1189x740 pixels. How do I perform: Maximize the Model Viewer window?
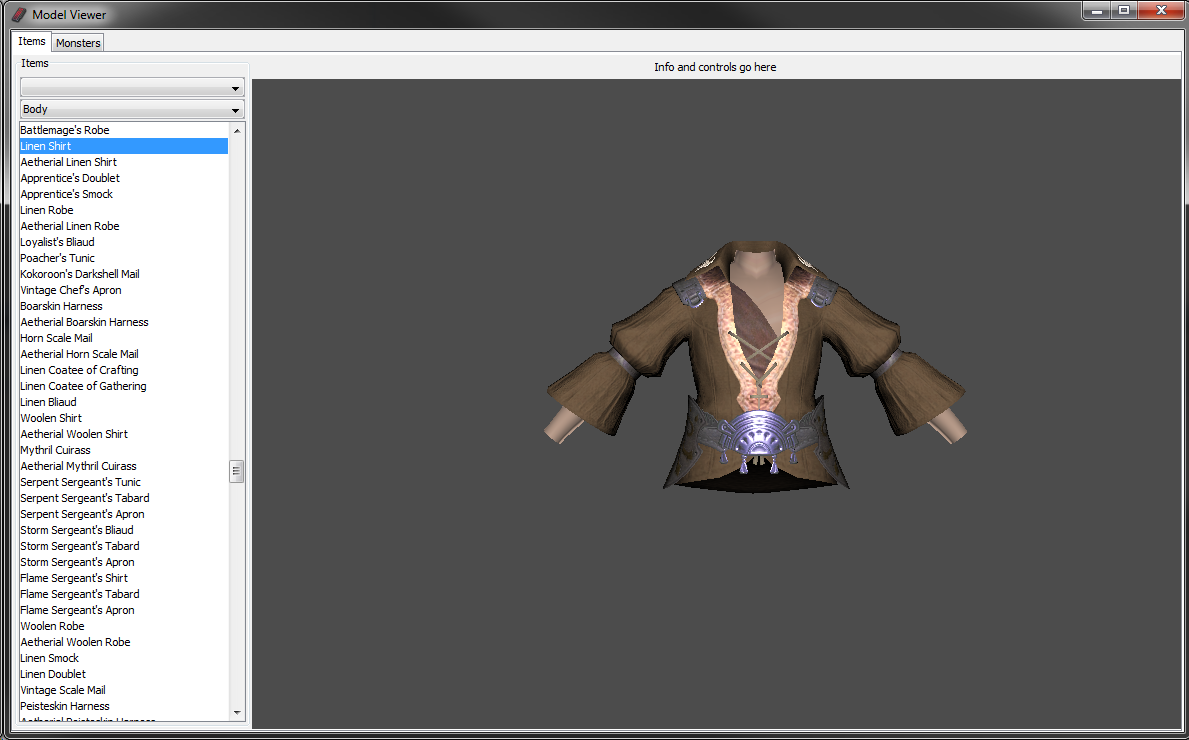click(x=1124, y=11)
